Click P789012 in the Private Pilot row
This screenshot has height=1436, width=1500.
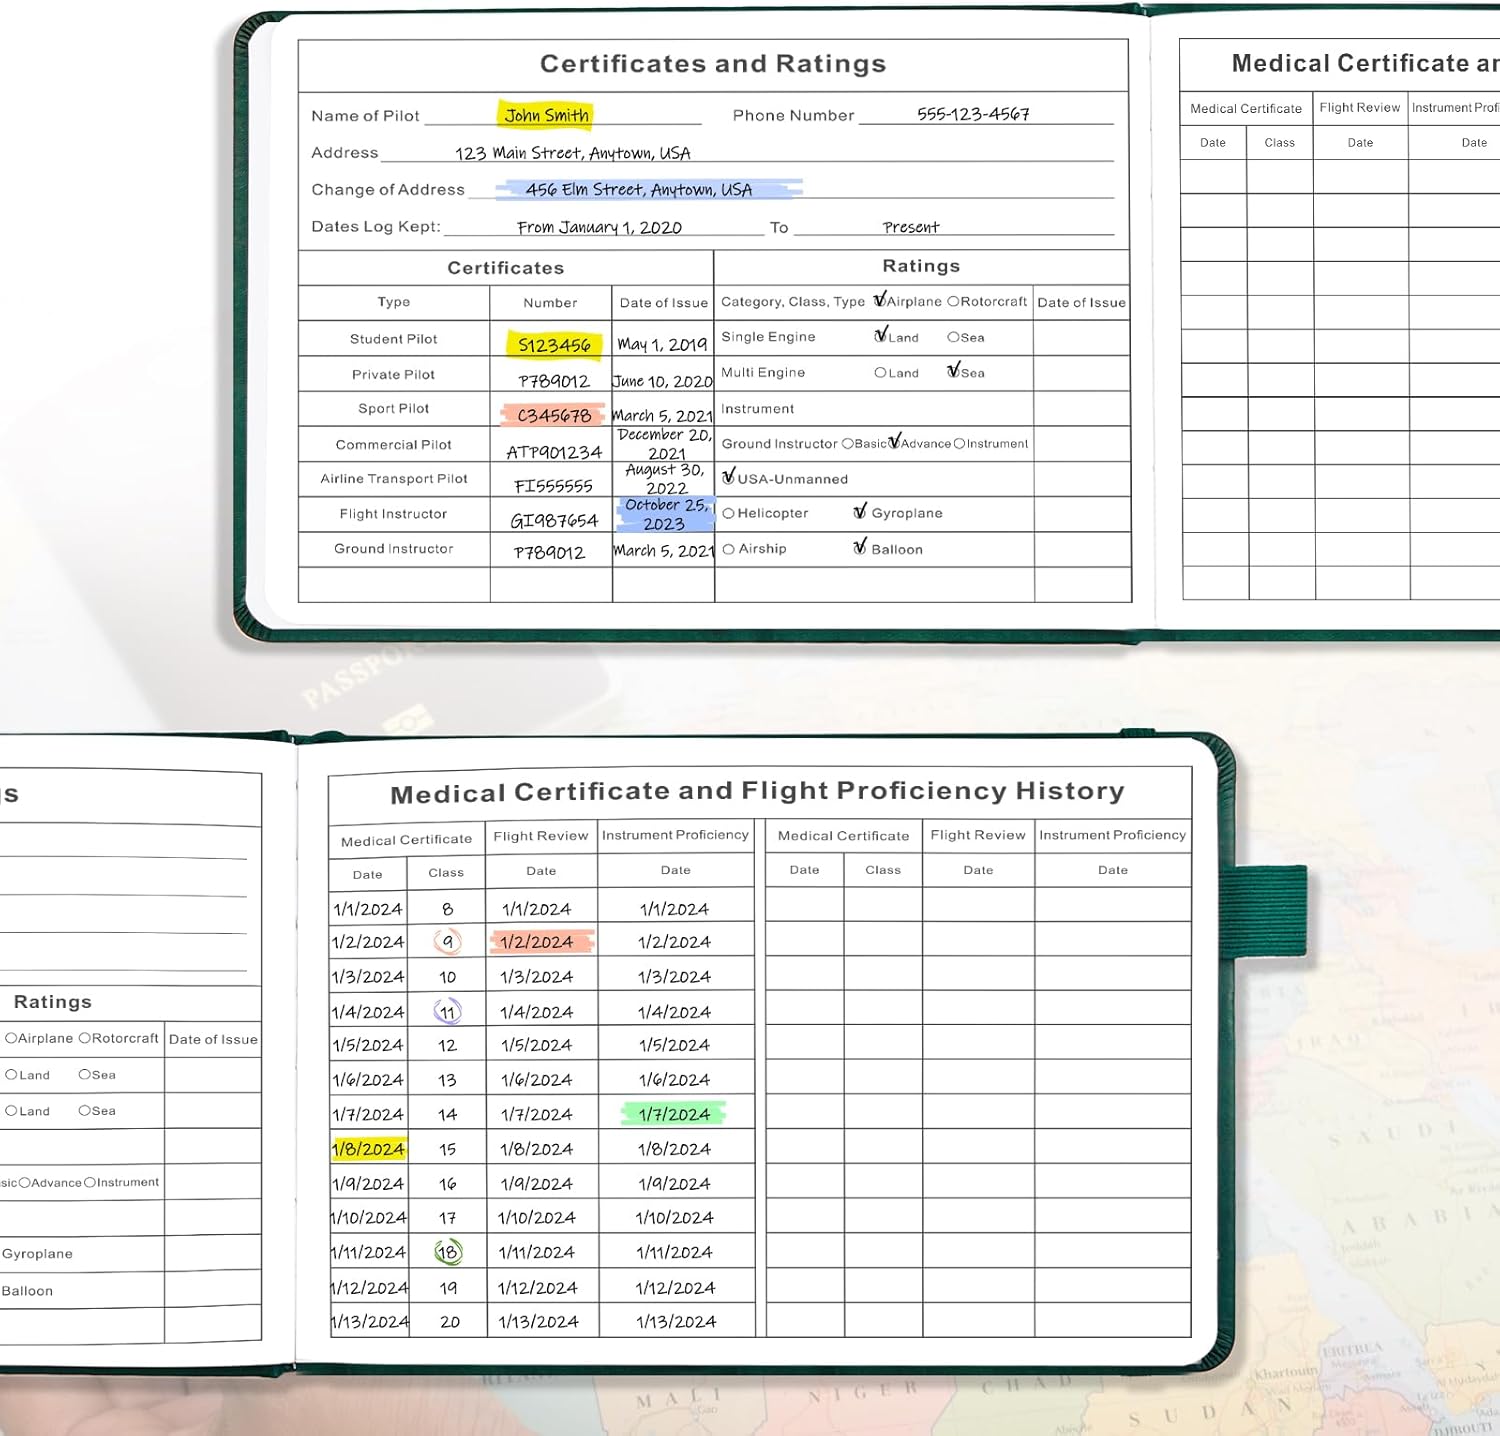pos(554,381)
